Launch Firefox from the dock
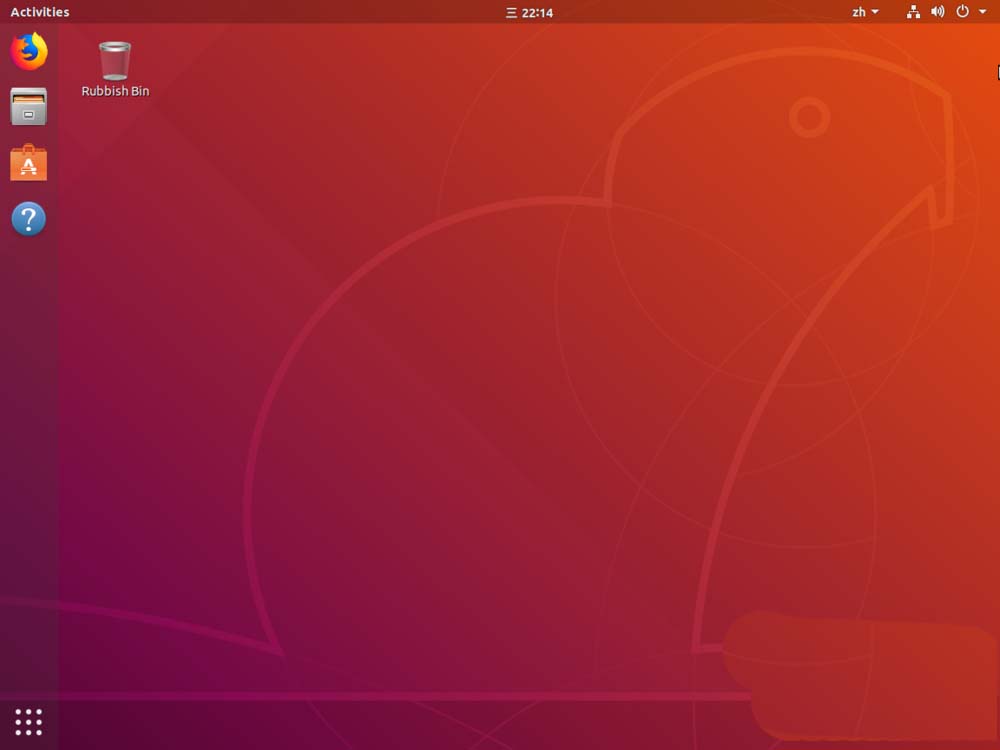This screenshot has height=750, width=1000. tap(29, 51)
